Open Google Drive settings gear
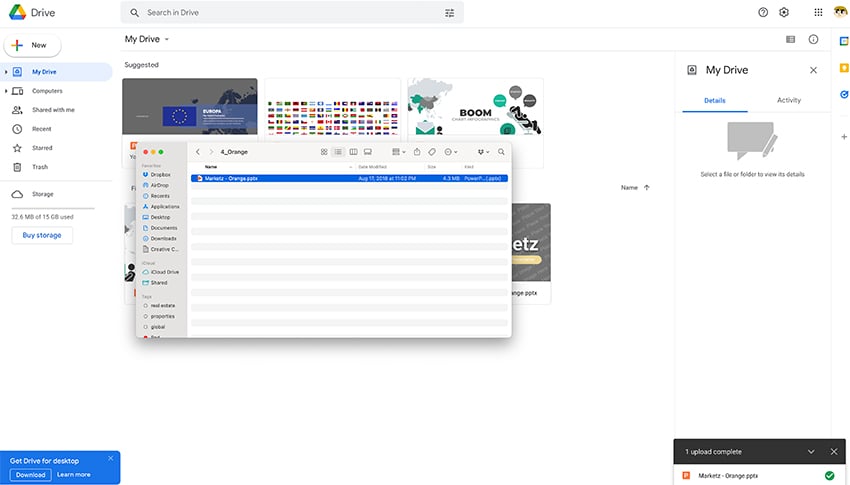Viewport: 850px width, 485px height. 784,12
